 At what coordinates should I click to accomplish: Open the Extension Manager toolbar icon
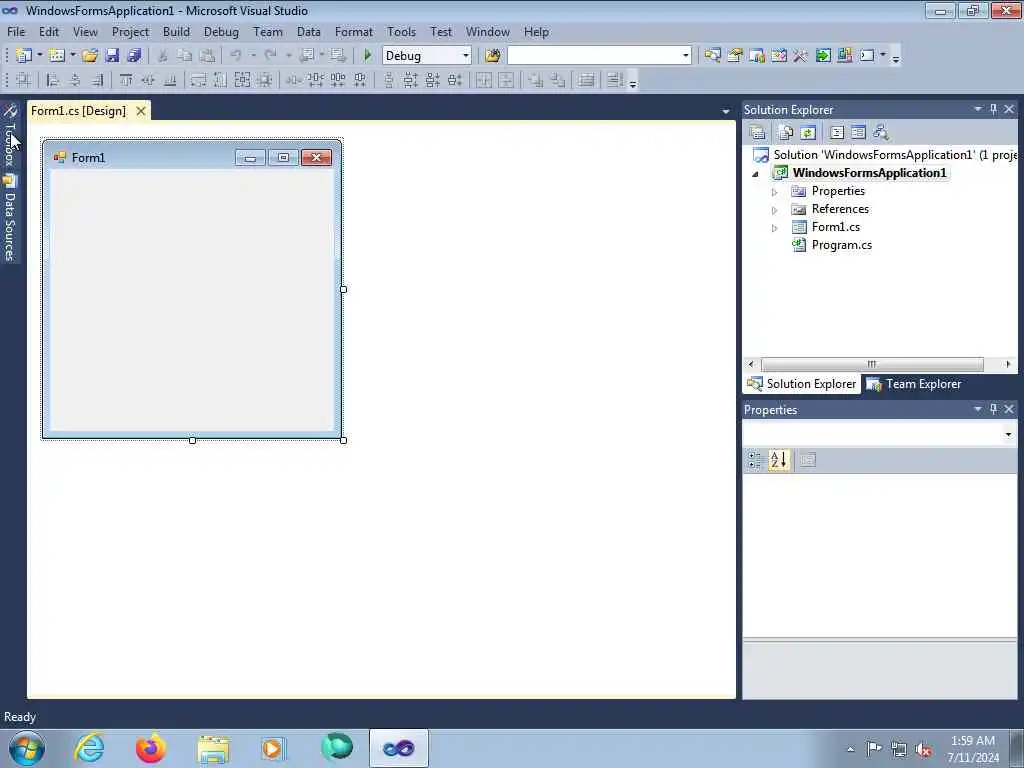pyautogui.click(x=844, y=56)
